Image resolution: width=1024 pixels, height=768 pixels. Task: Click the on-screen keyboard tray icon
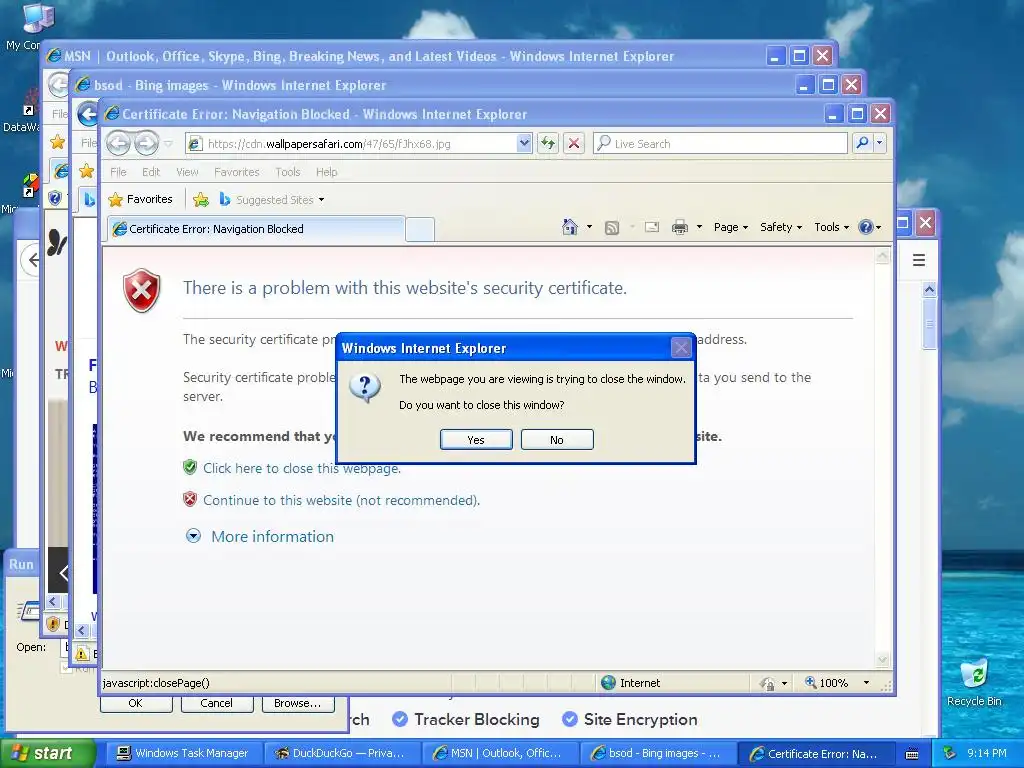pos(912,754)
